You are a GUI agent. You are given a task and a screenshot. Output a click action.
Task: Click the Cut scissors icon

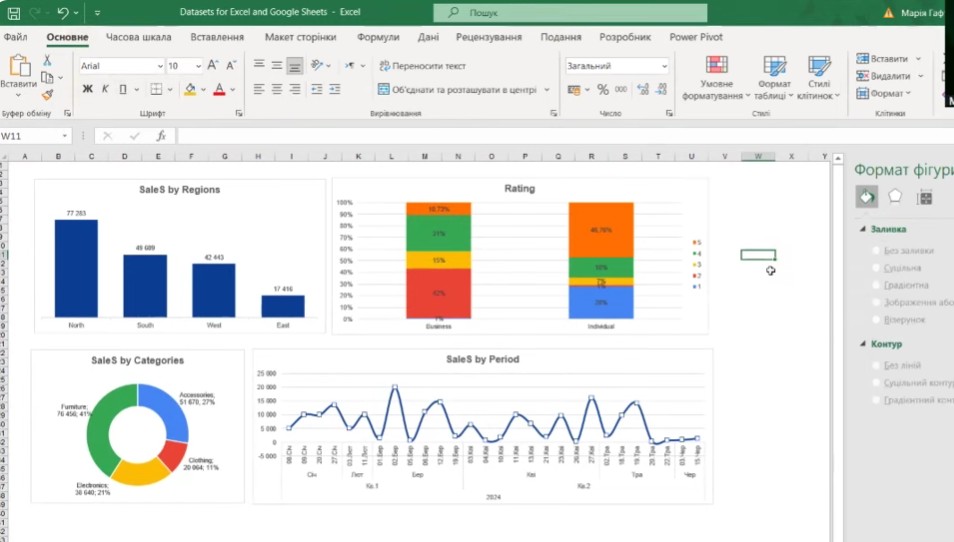coord(47,61)
